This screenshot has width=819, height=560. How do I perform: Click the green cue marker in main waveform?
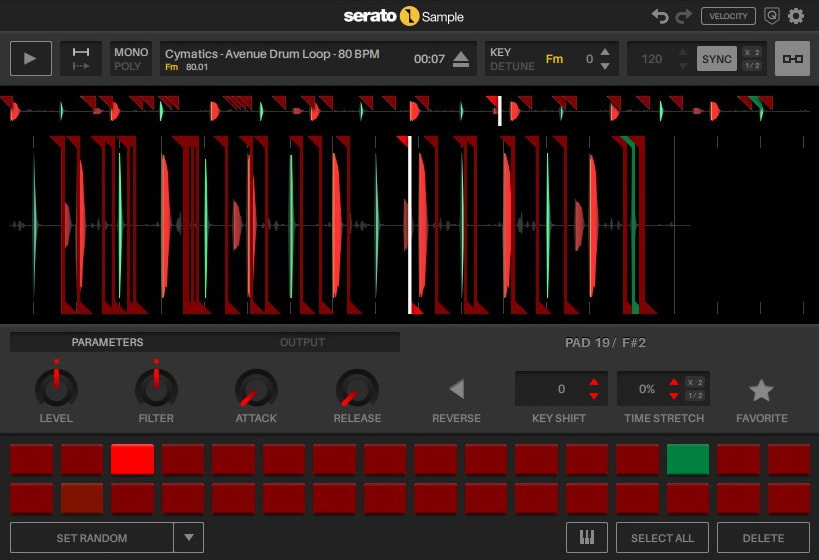tap(633, 225)
